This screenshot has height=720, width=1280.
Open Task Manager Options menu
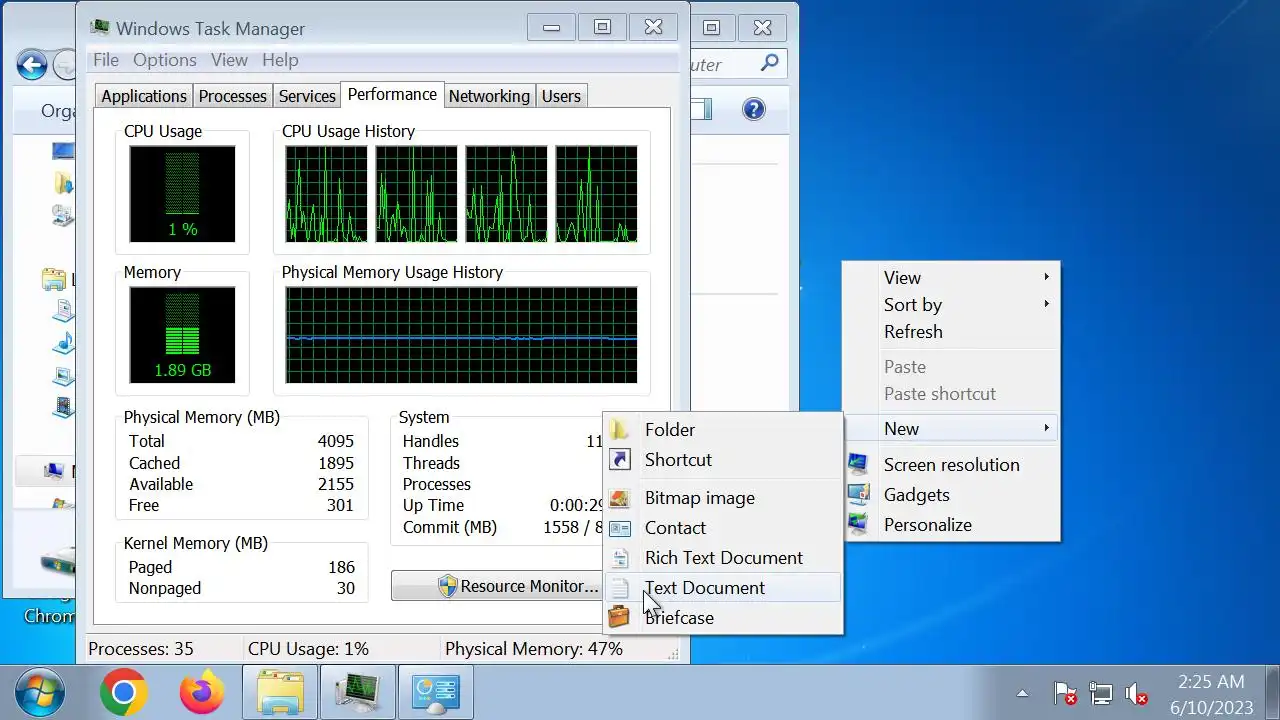click(164, 60)
